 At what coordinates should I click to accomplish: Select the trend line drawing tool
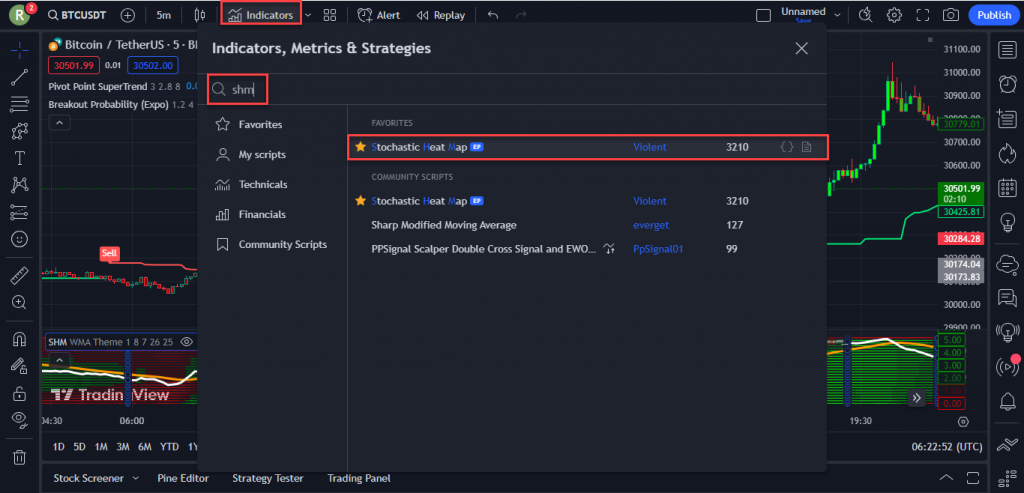click(20, 76)
